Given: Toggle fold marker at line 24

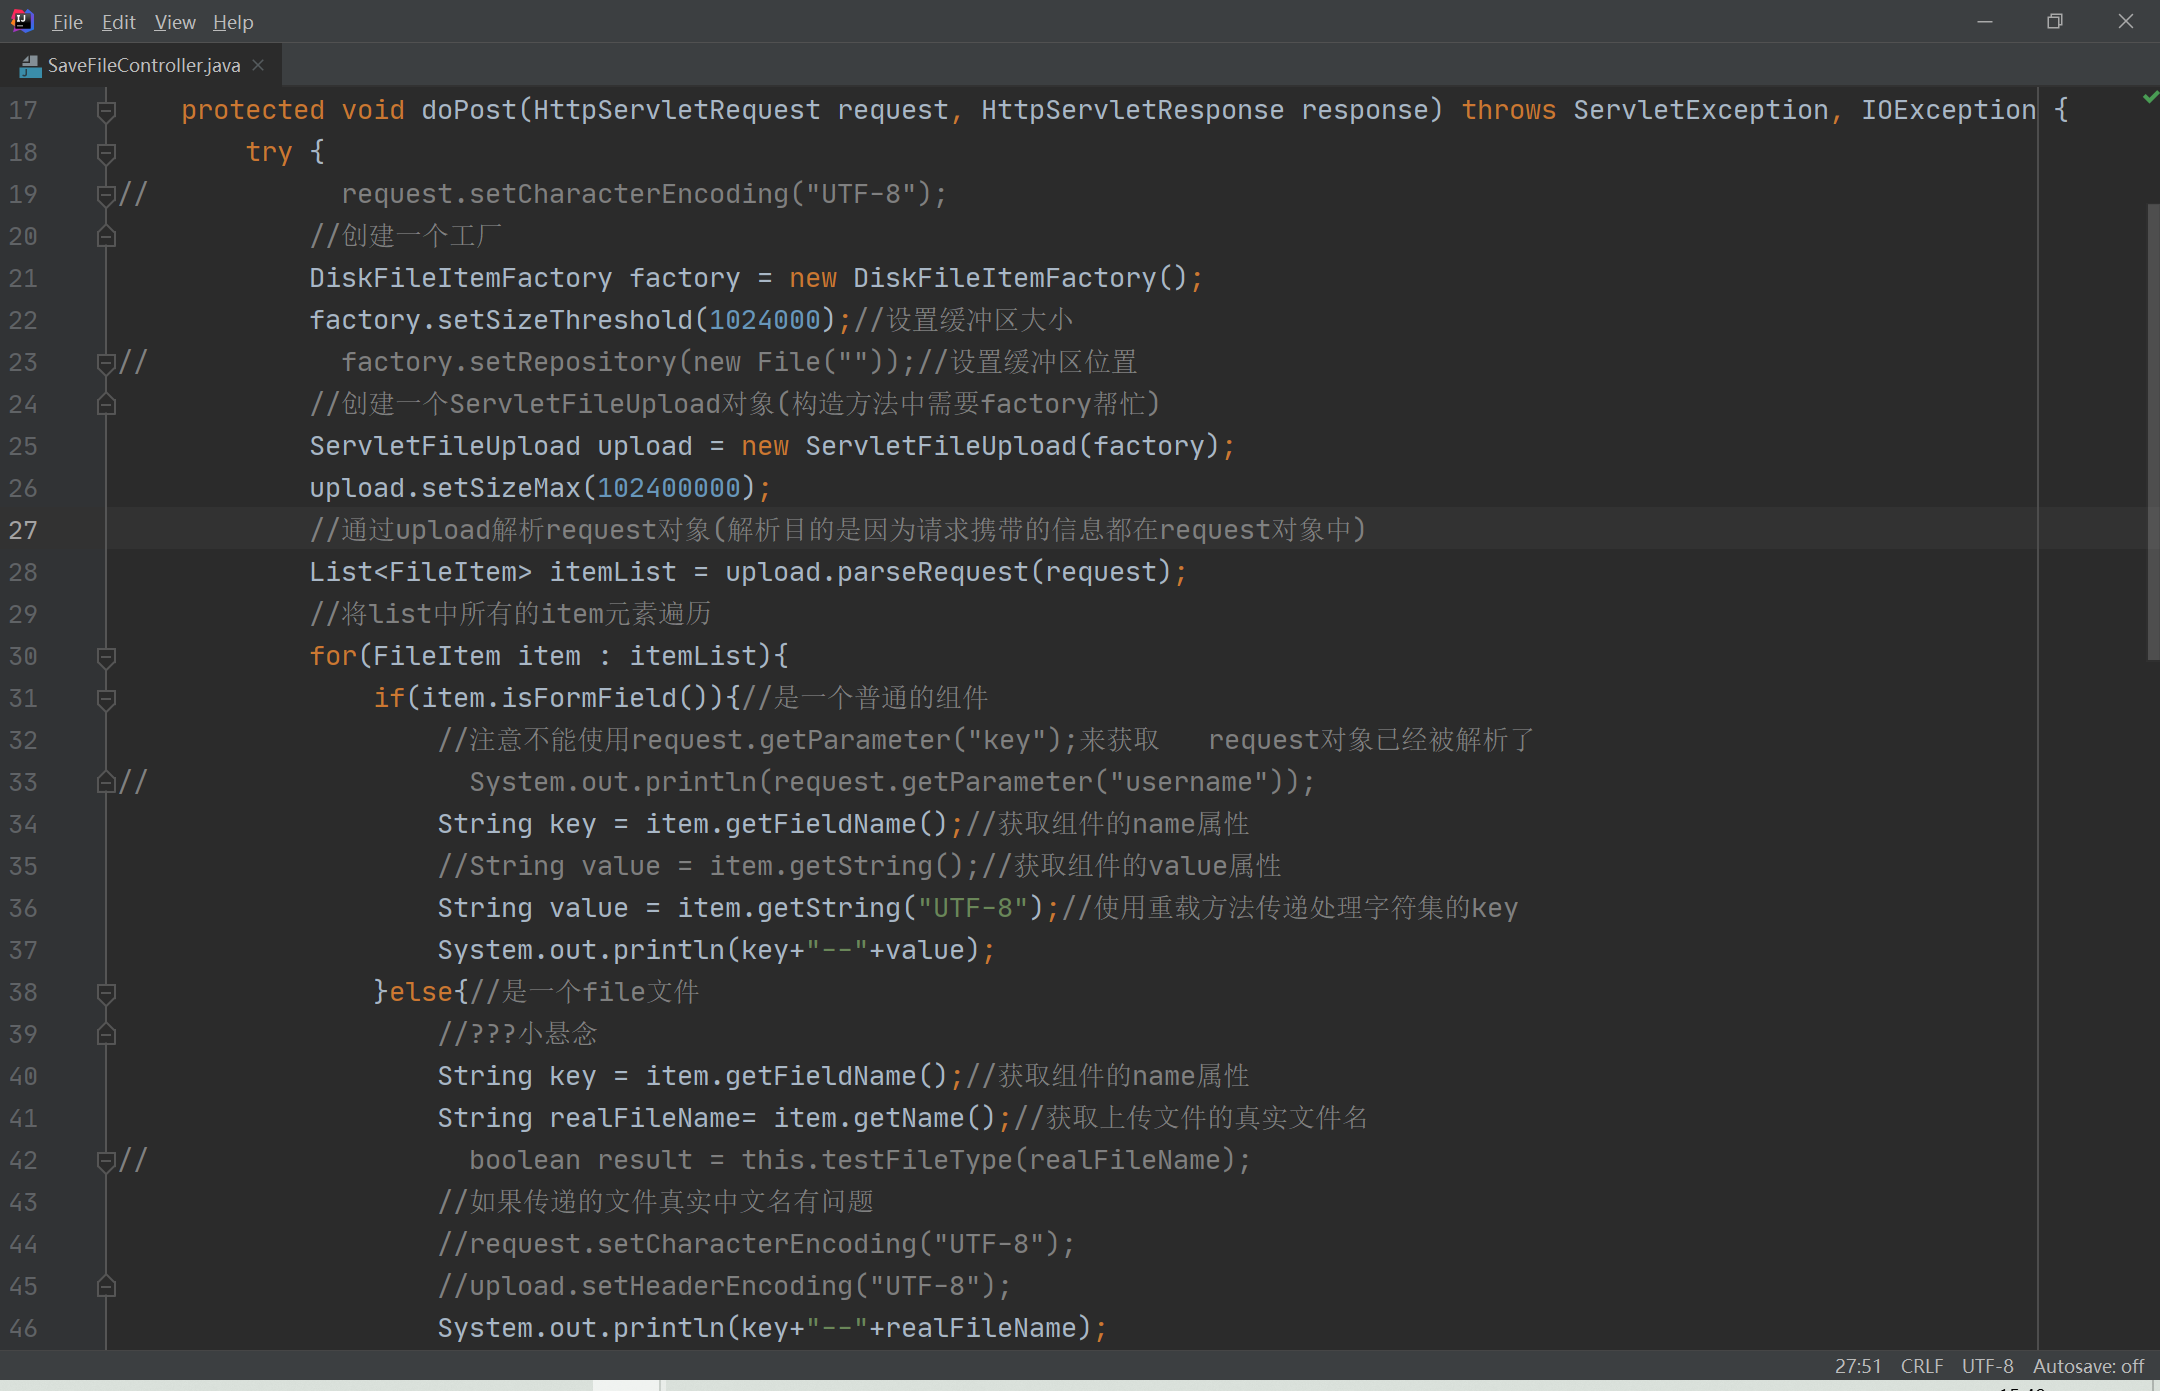Looking at the screenshot, I should 106,404.
